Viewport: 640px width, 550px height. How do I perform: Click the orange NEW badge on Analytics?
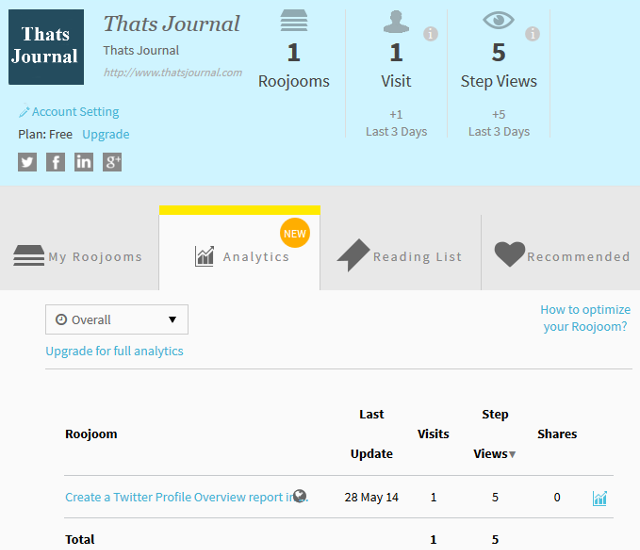295,233
